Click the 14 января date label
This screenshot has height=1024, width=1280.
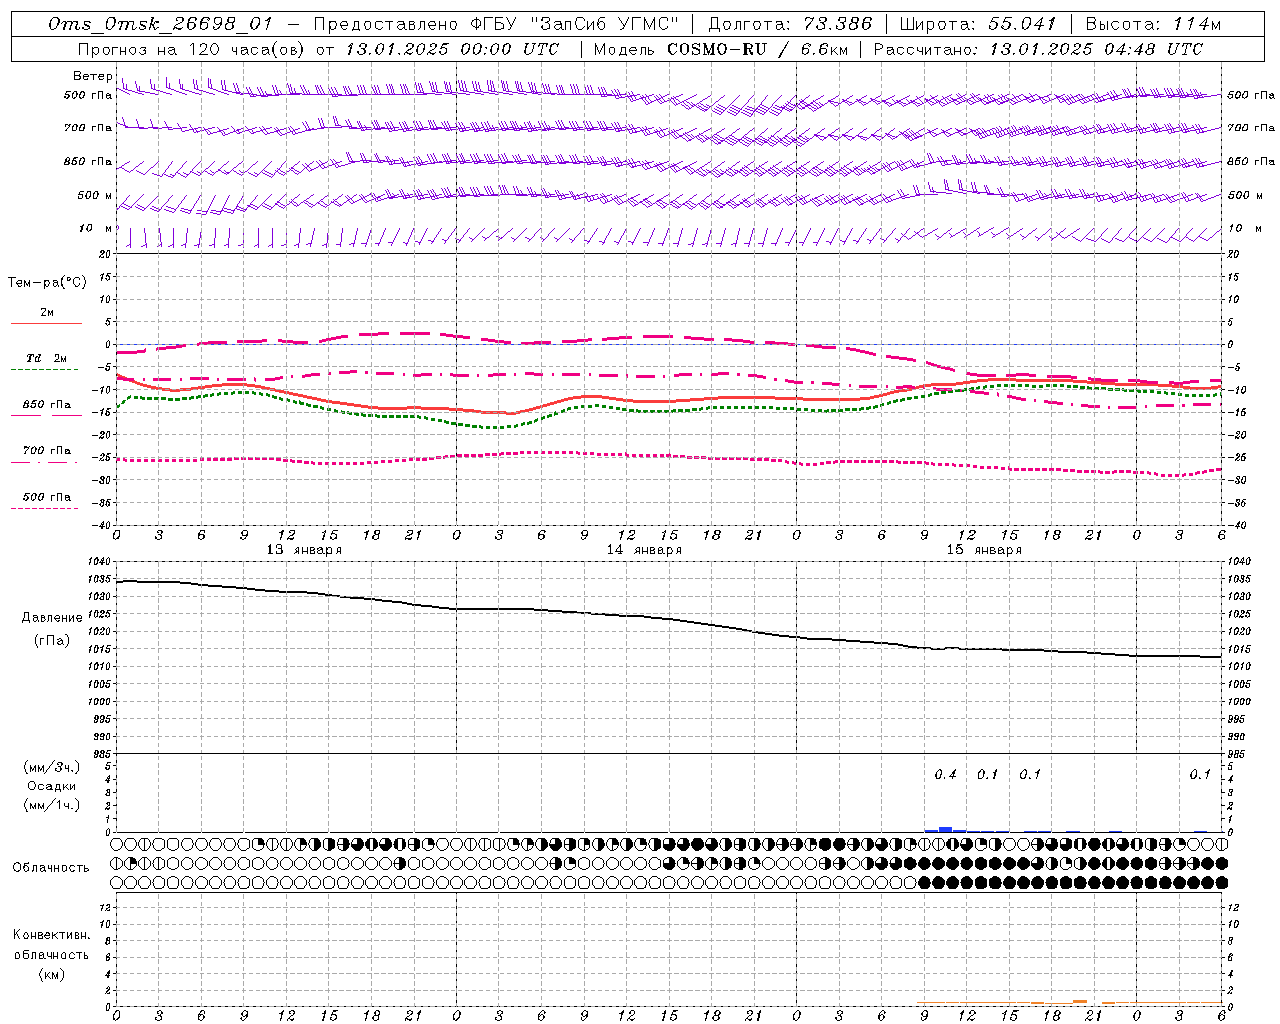(x=644, y=550)
